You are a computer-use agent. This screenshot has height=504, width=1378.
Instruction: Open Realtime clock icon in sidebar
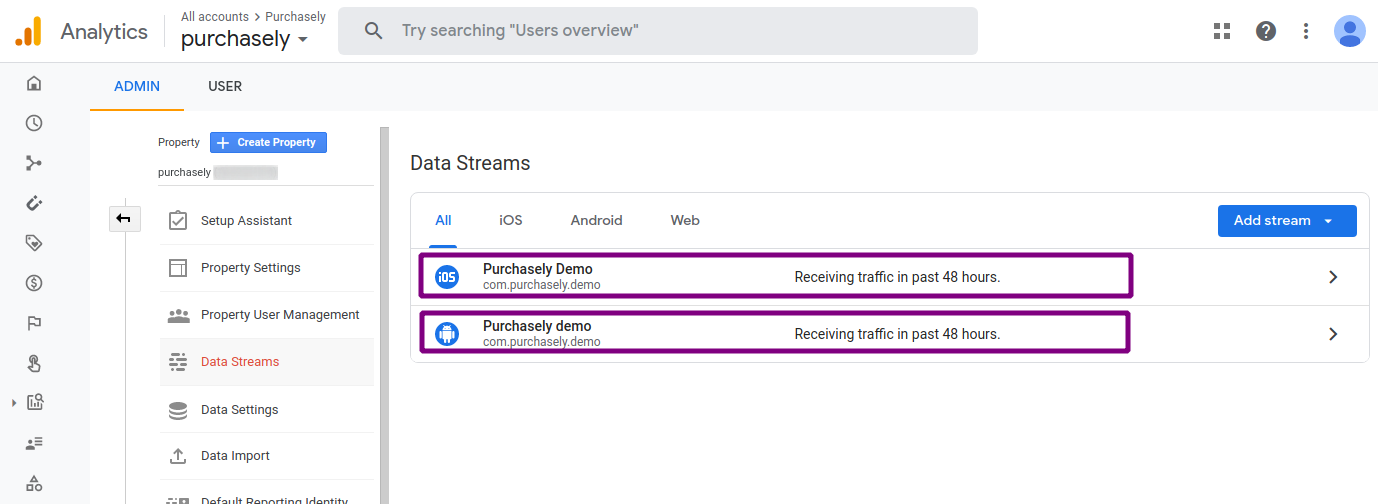[x=34, y=123]
